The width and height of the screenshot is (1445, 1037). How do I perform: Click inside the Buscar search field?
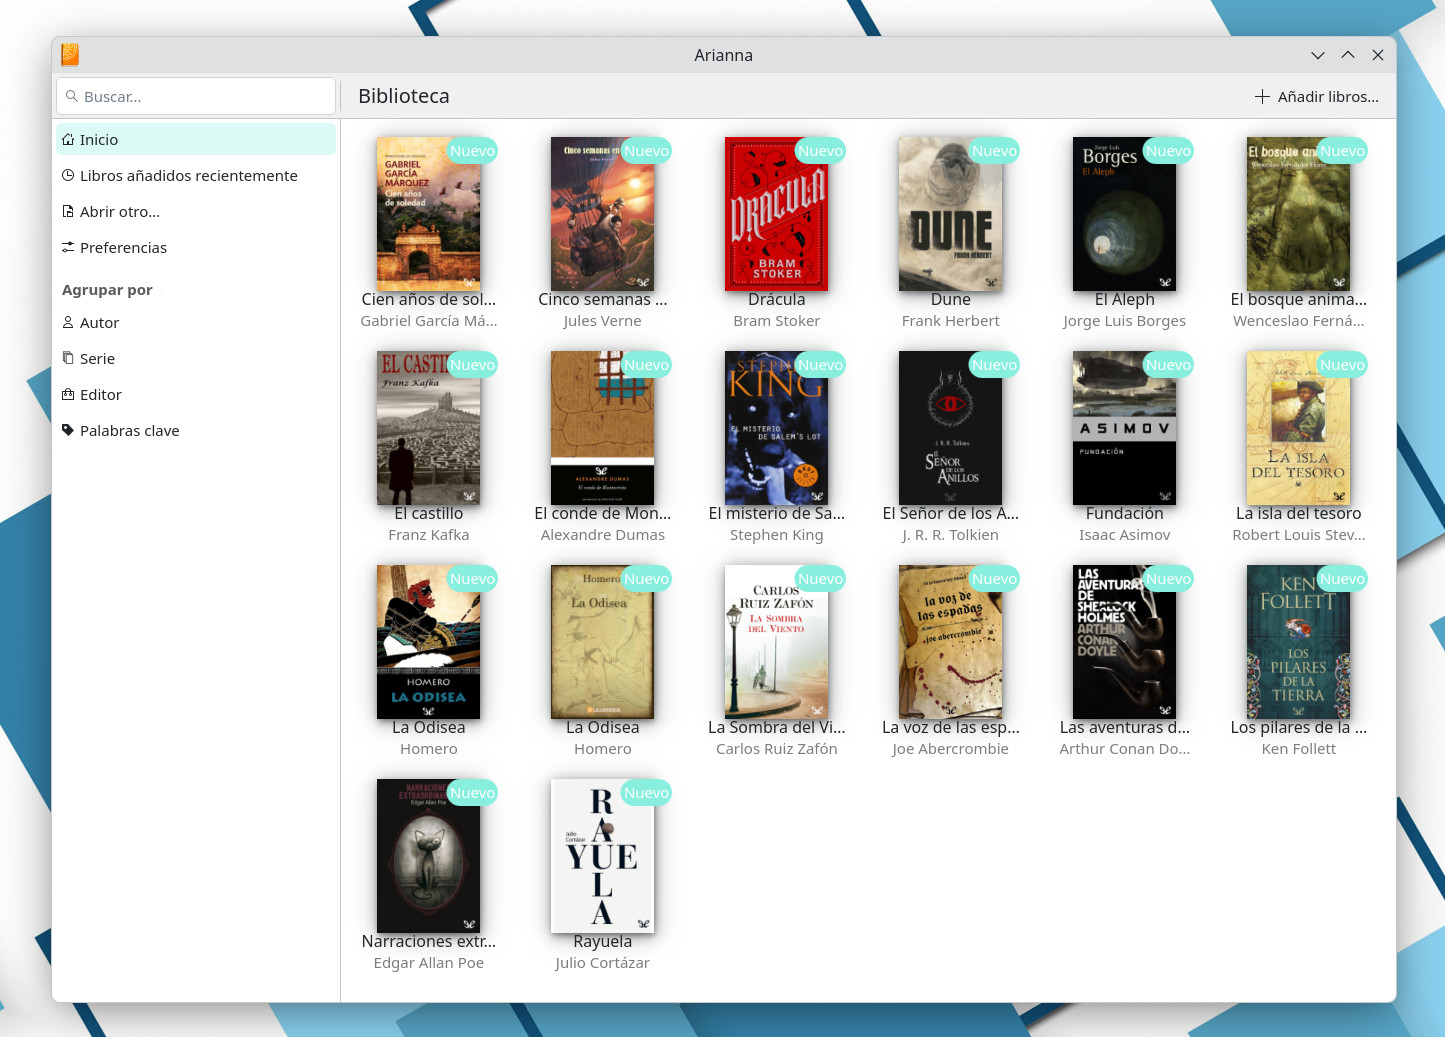196,96
